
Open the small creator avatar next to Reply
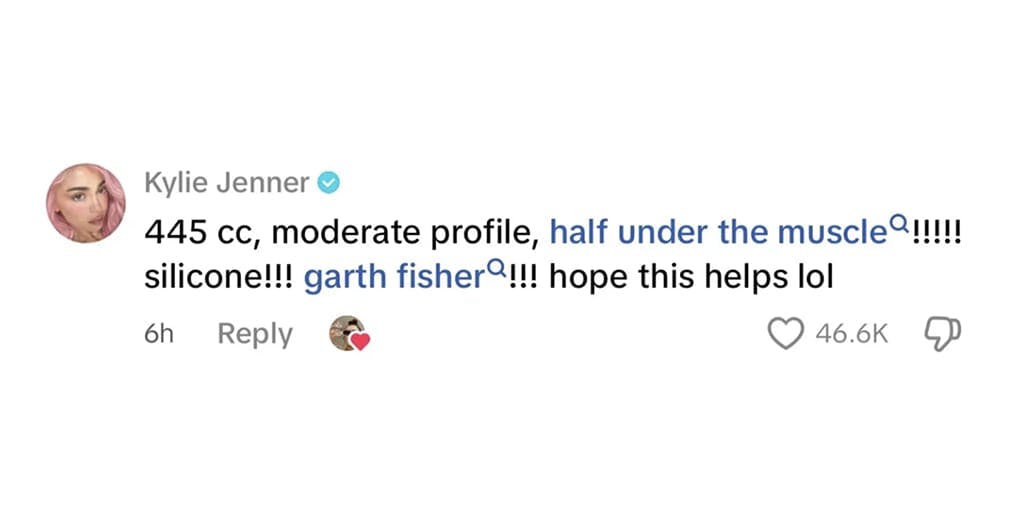tap(344, 332)
